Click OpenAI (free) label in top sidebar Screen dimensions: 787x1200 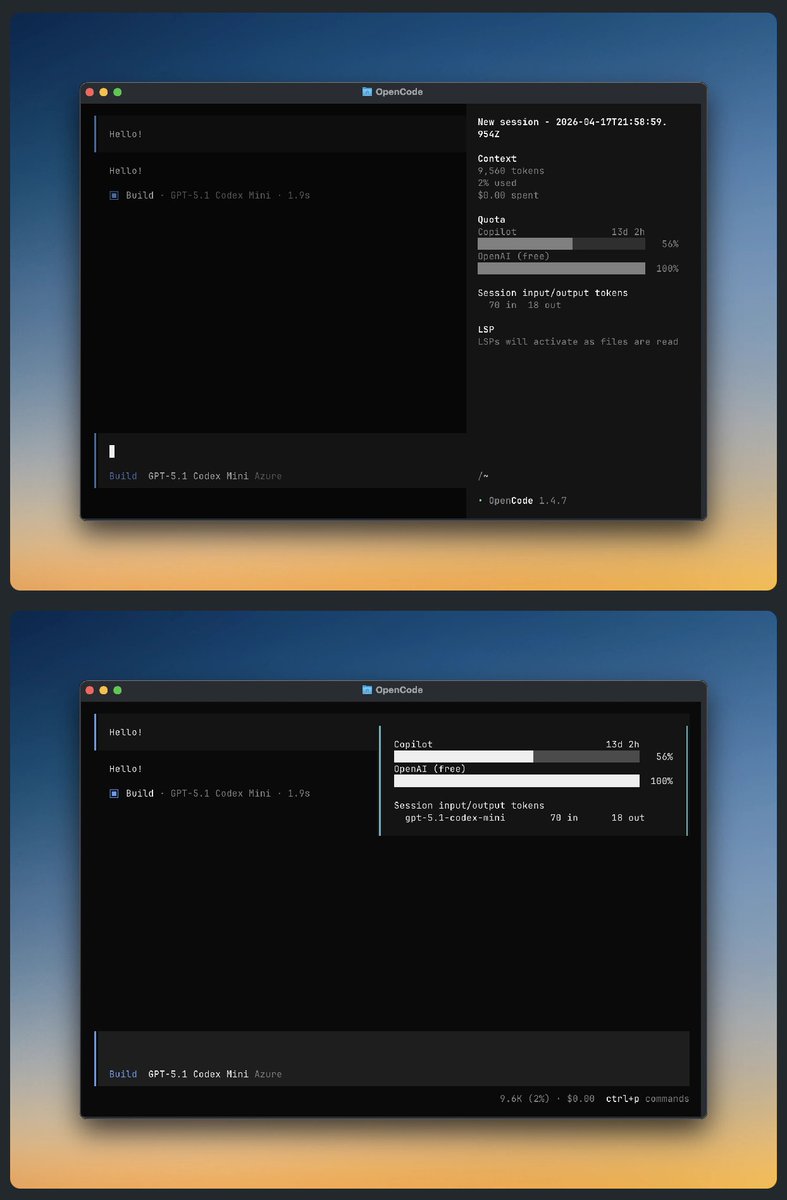514,256
